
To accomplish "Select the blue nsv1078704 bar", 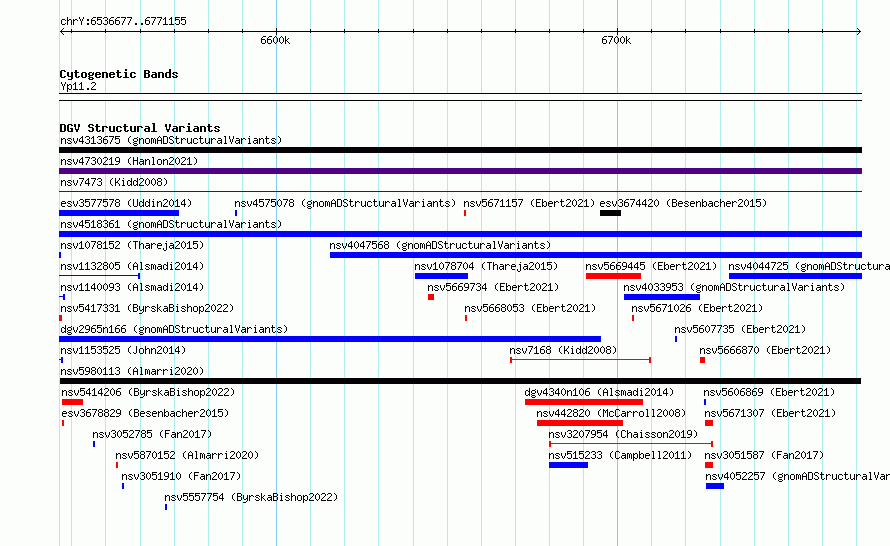I will click(442, 276).
